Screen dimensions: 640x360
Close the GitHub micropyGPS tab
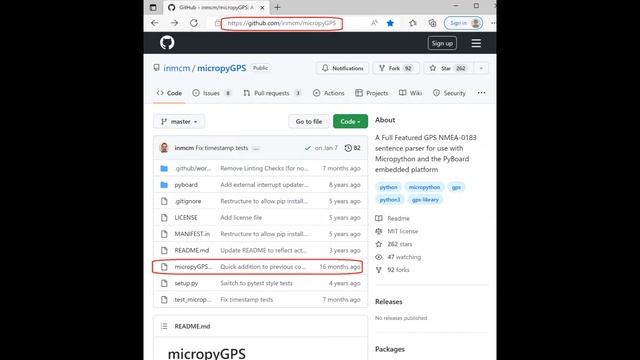point(262,7)
